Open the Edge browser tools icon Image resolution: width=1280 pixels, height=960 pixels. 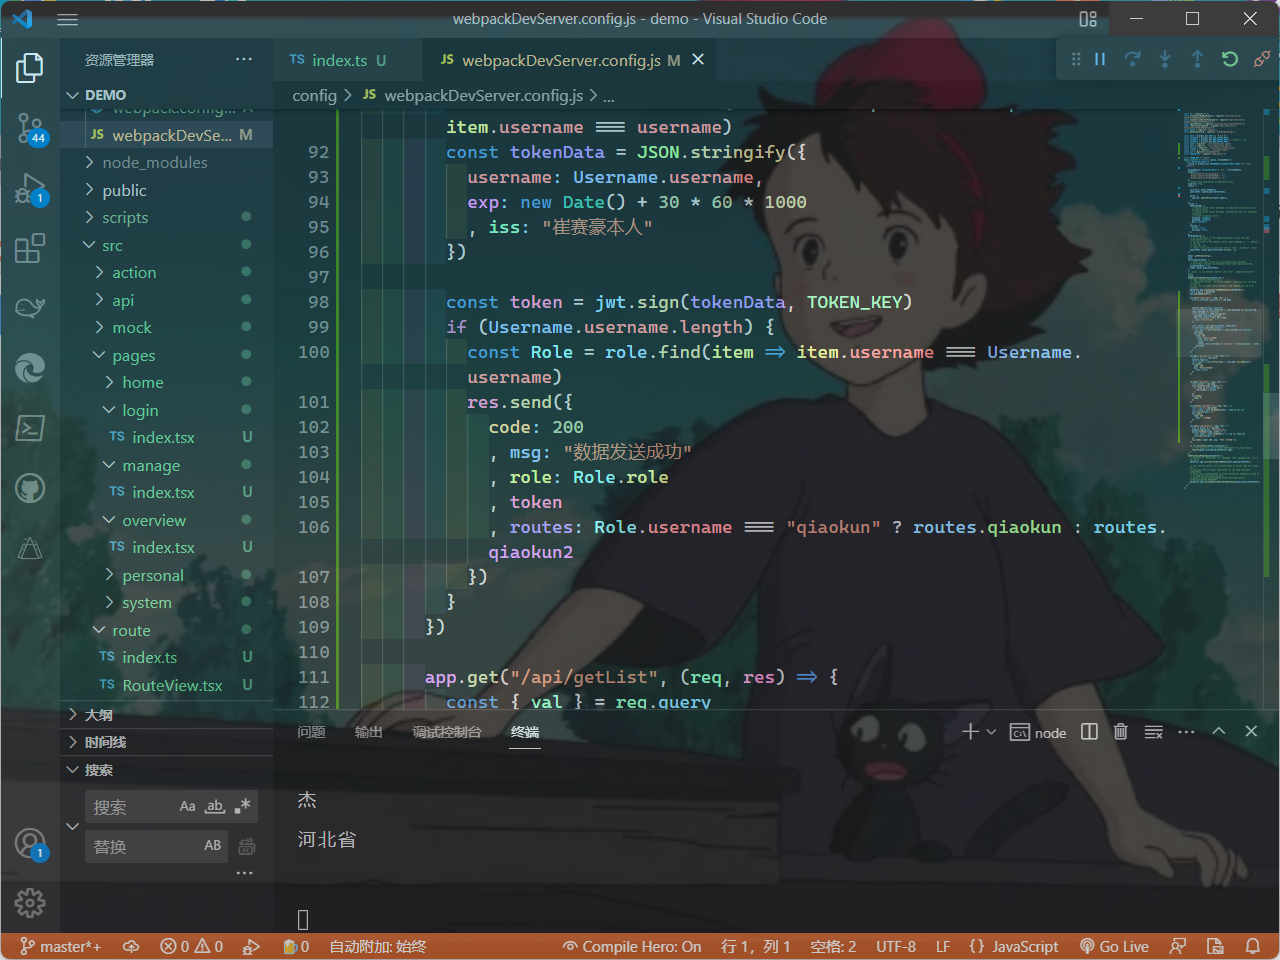pos(30,368)
